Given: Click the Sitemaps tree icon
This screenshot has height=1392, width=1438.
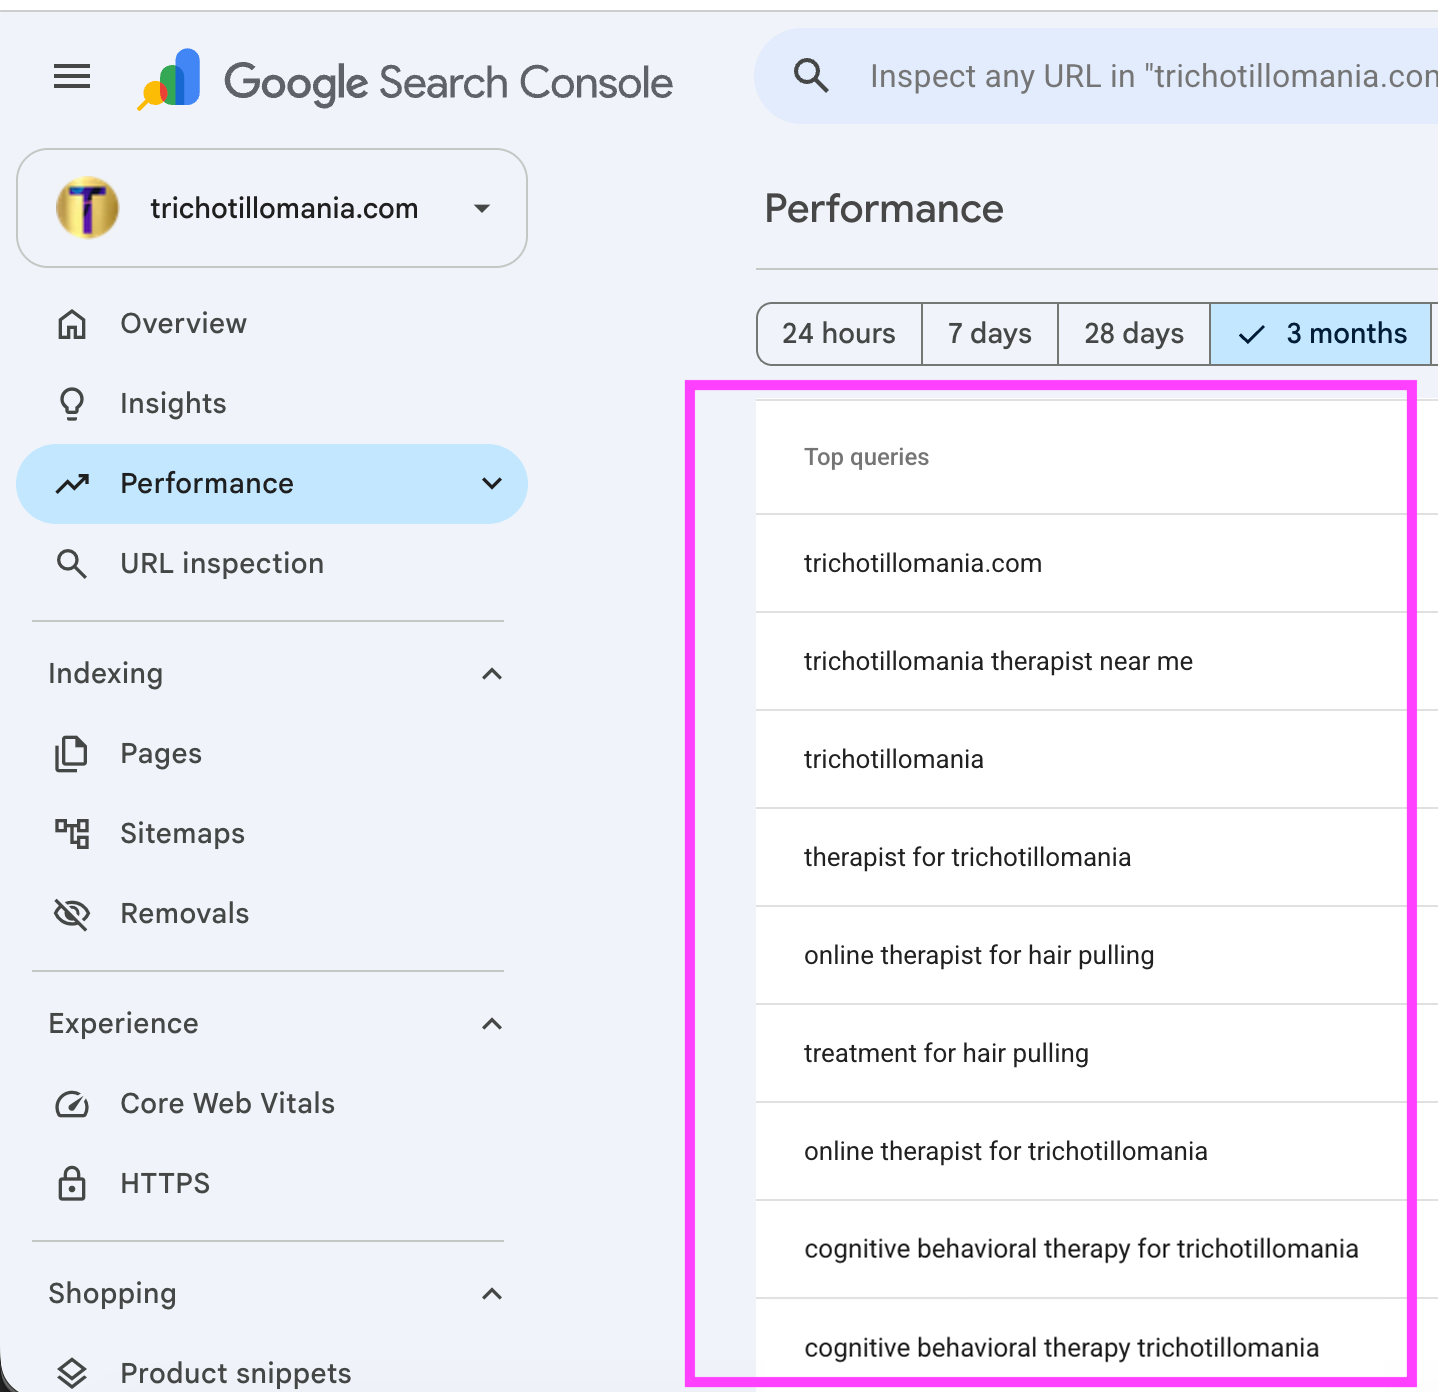Looking at the screenshot, I should coord(72,834).
